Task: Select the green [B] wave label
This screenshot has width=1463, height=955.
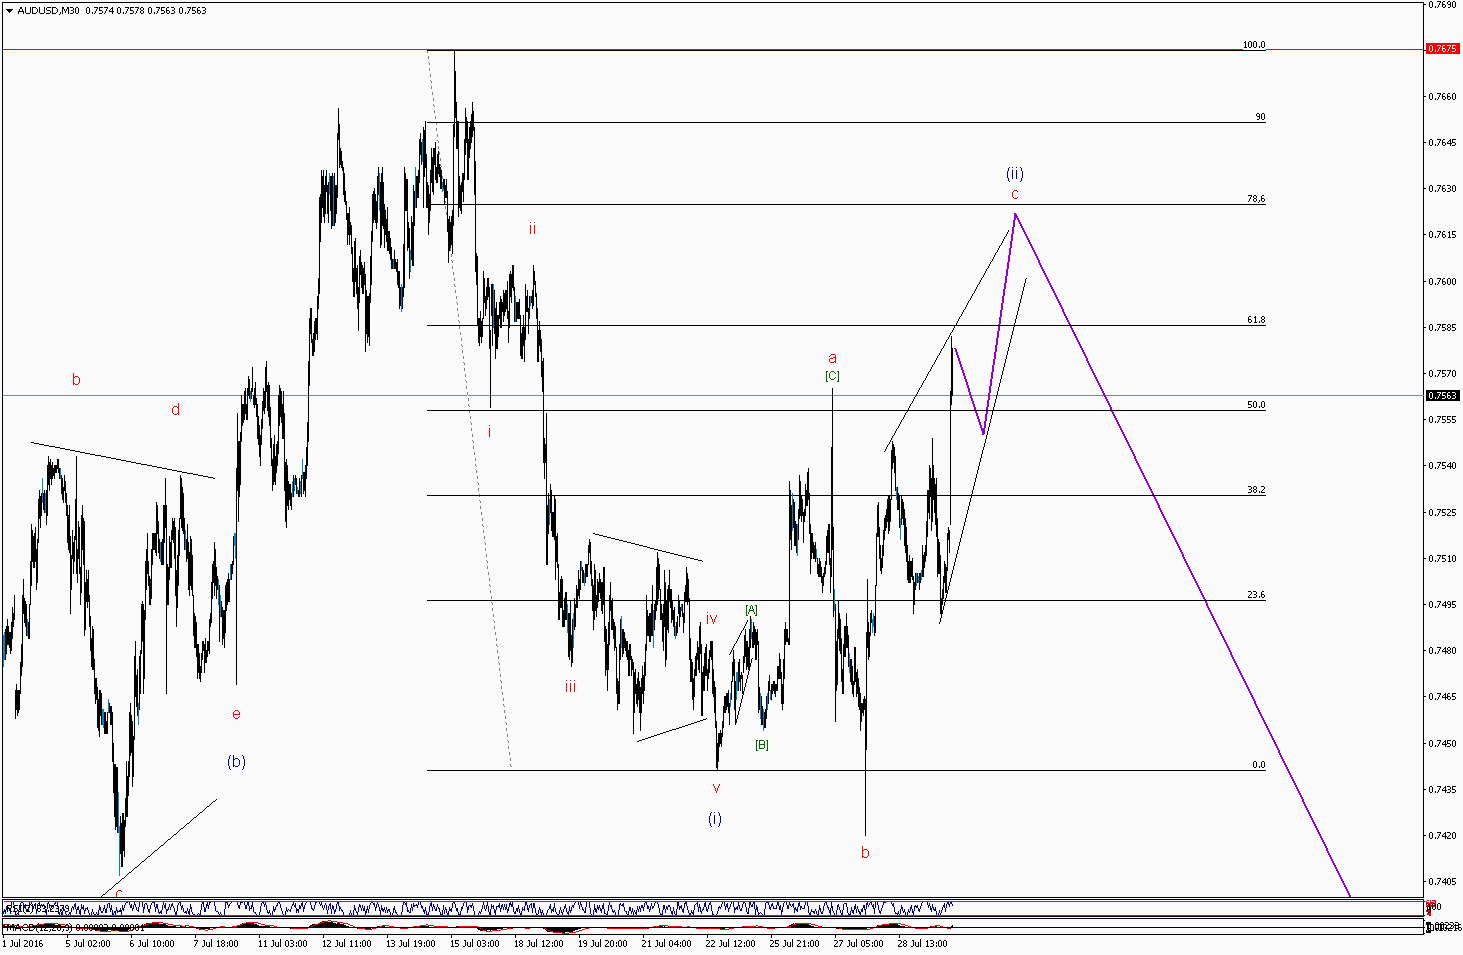Action: pos(762,745)
